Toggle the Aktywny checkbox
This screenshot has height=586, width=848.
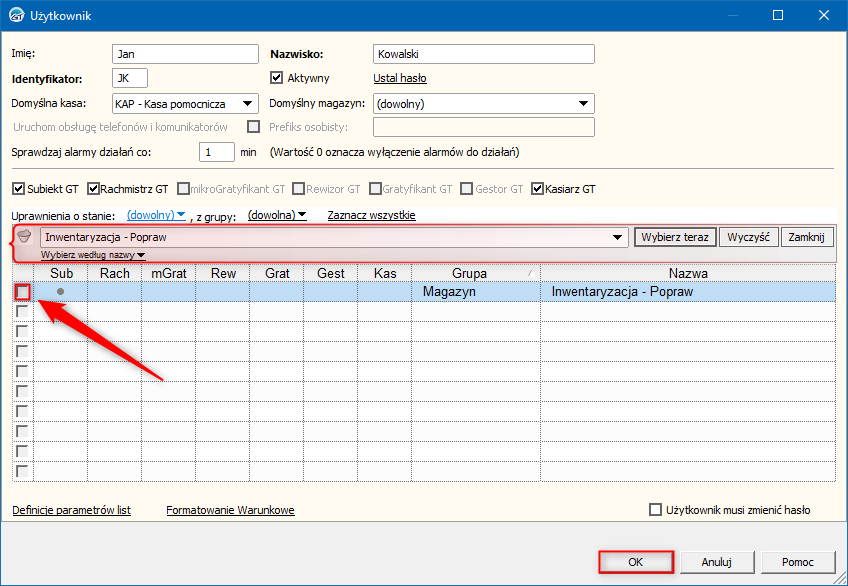point(276,78)
